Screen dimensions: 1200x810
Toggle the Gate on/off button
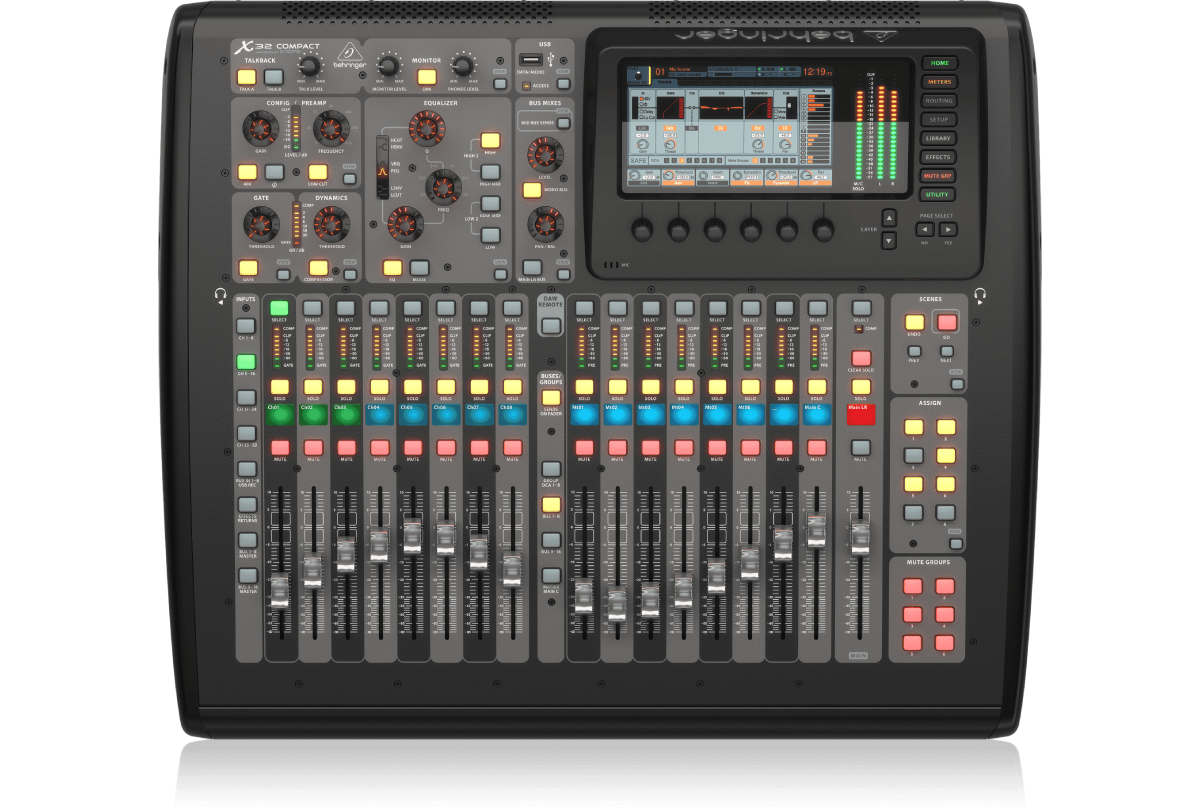[x=247, y=267]
